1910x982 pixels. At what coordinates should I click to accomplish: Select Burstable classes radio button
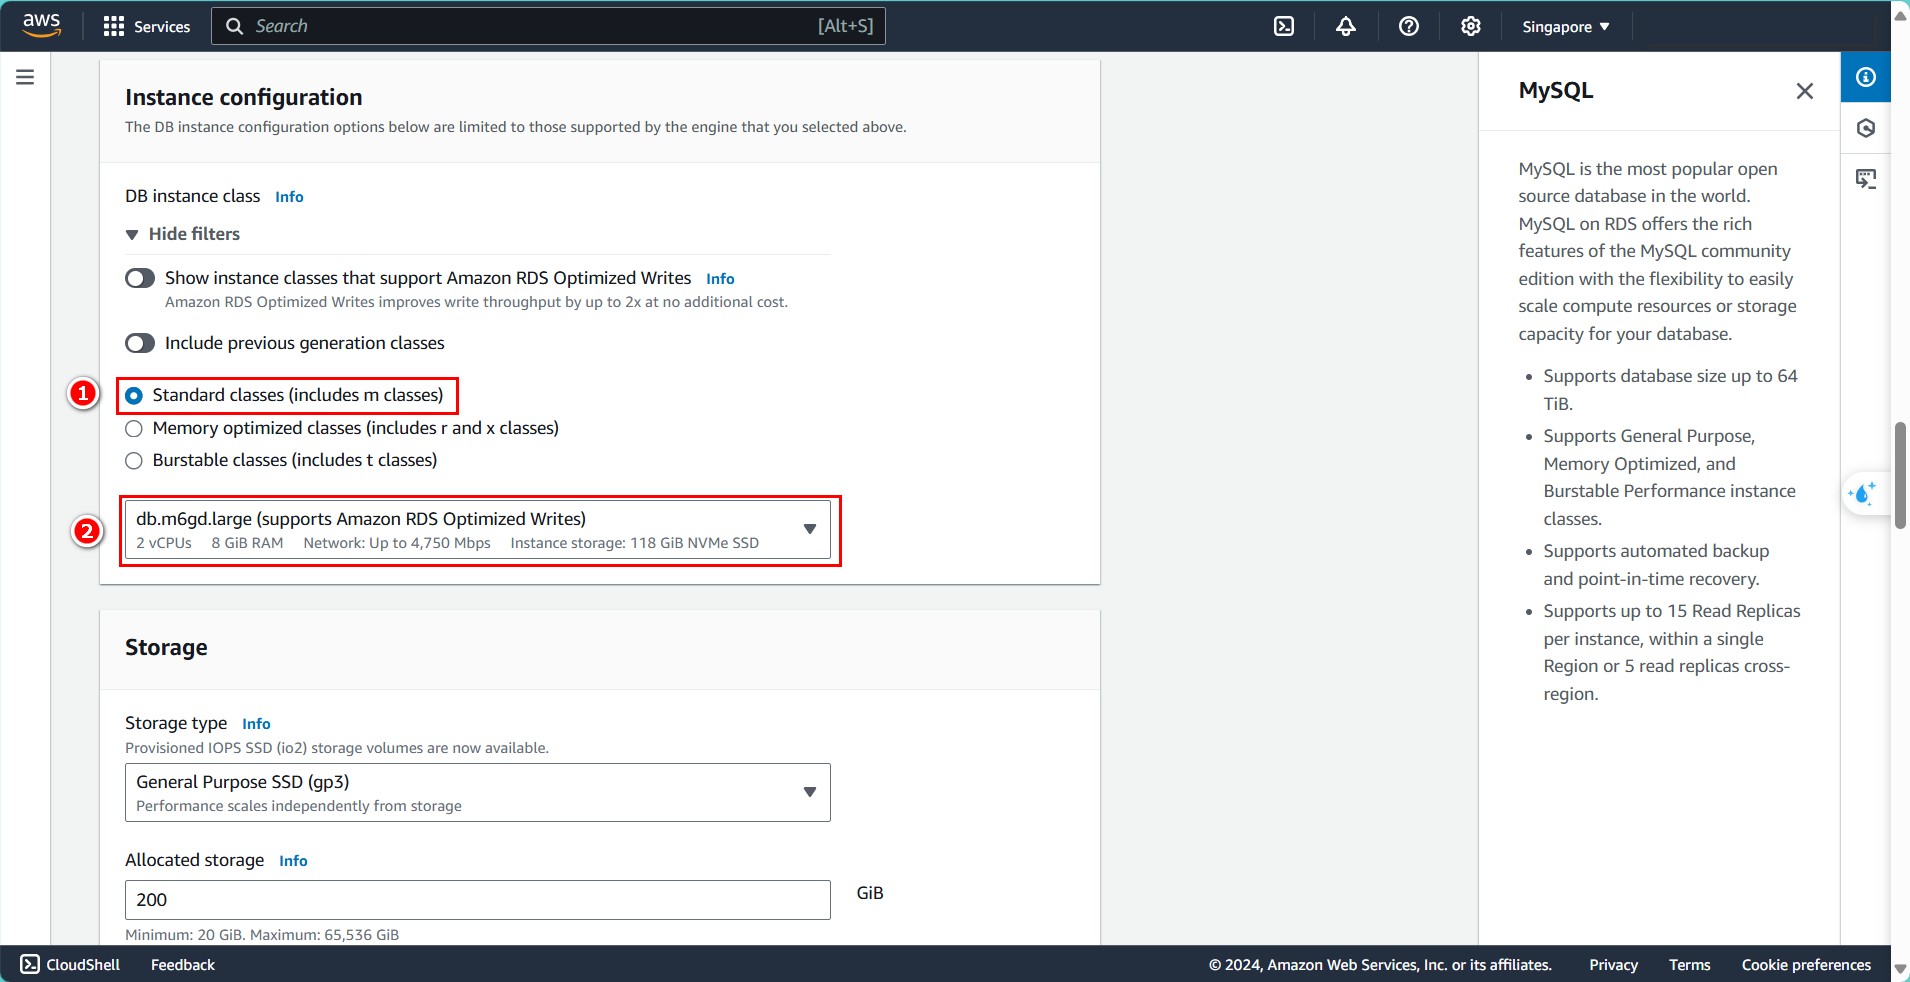[134, 461]
